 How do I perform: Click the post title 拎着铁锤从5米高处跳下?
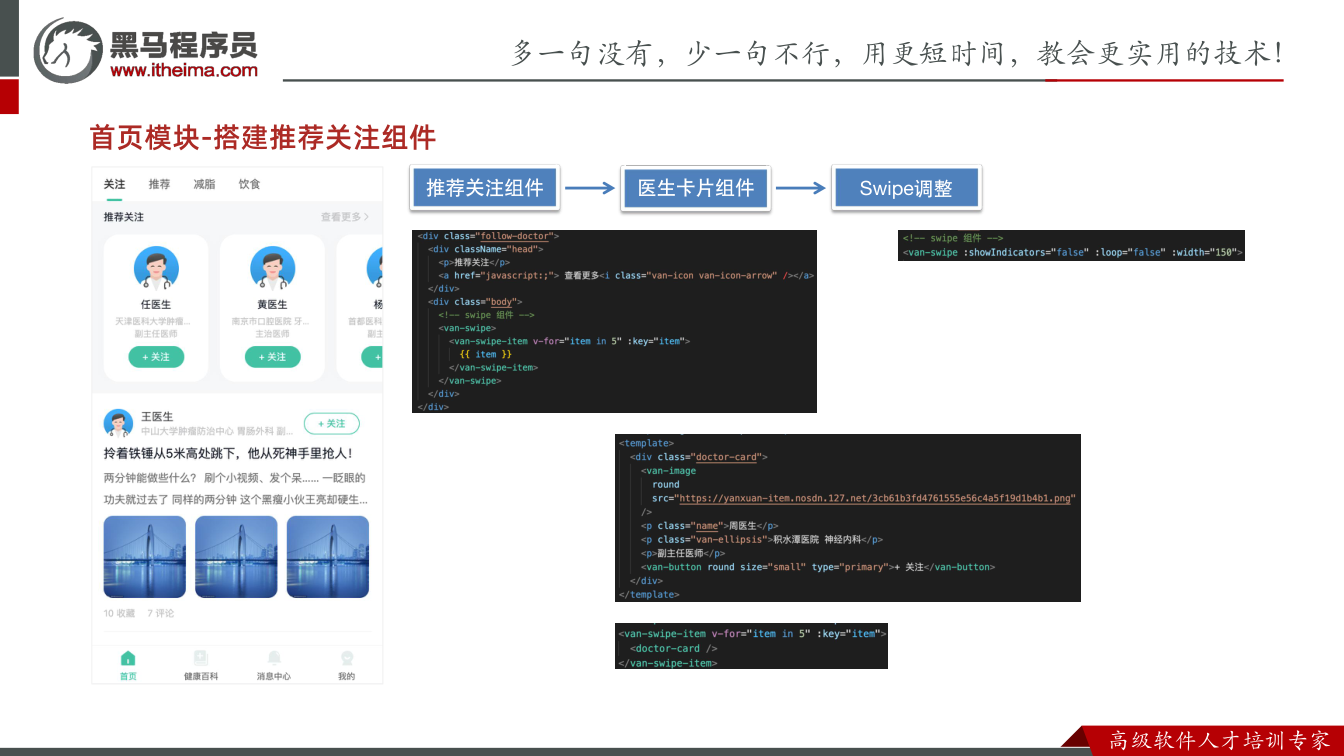[x=228, y=453]
